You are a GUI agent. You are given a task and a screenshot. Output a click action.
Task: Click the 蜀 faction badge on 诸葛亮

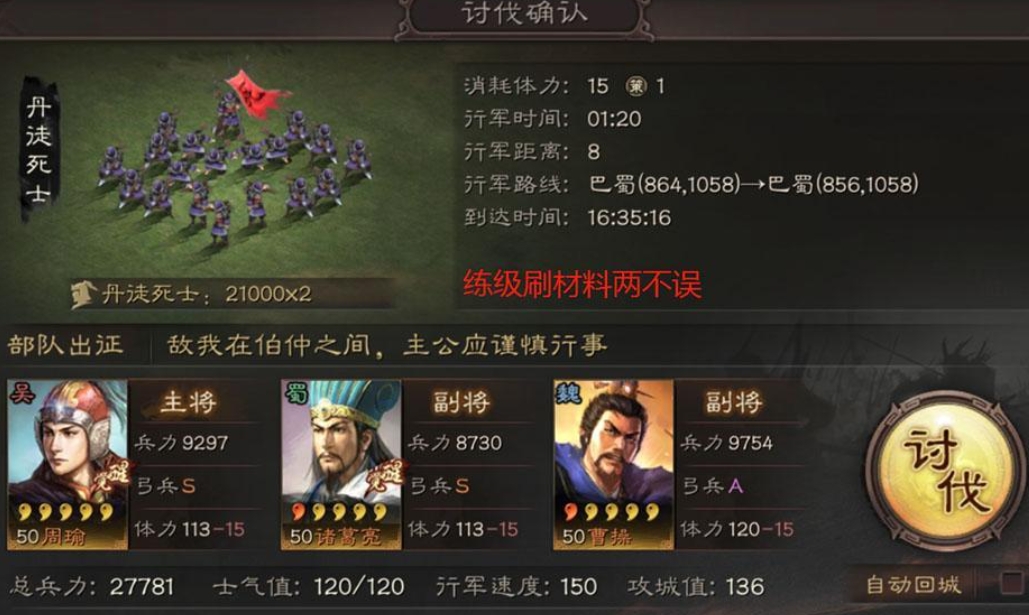click(297, 394)
